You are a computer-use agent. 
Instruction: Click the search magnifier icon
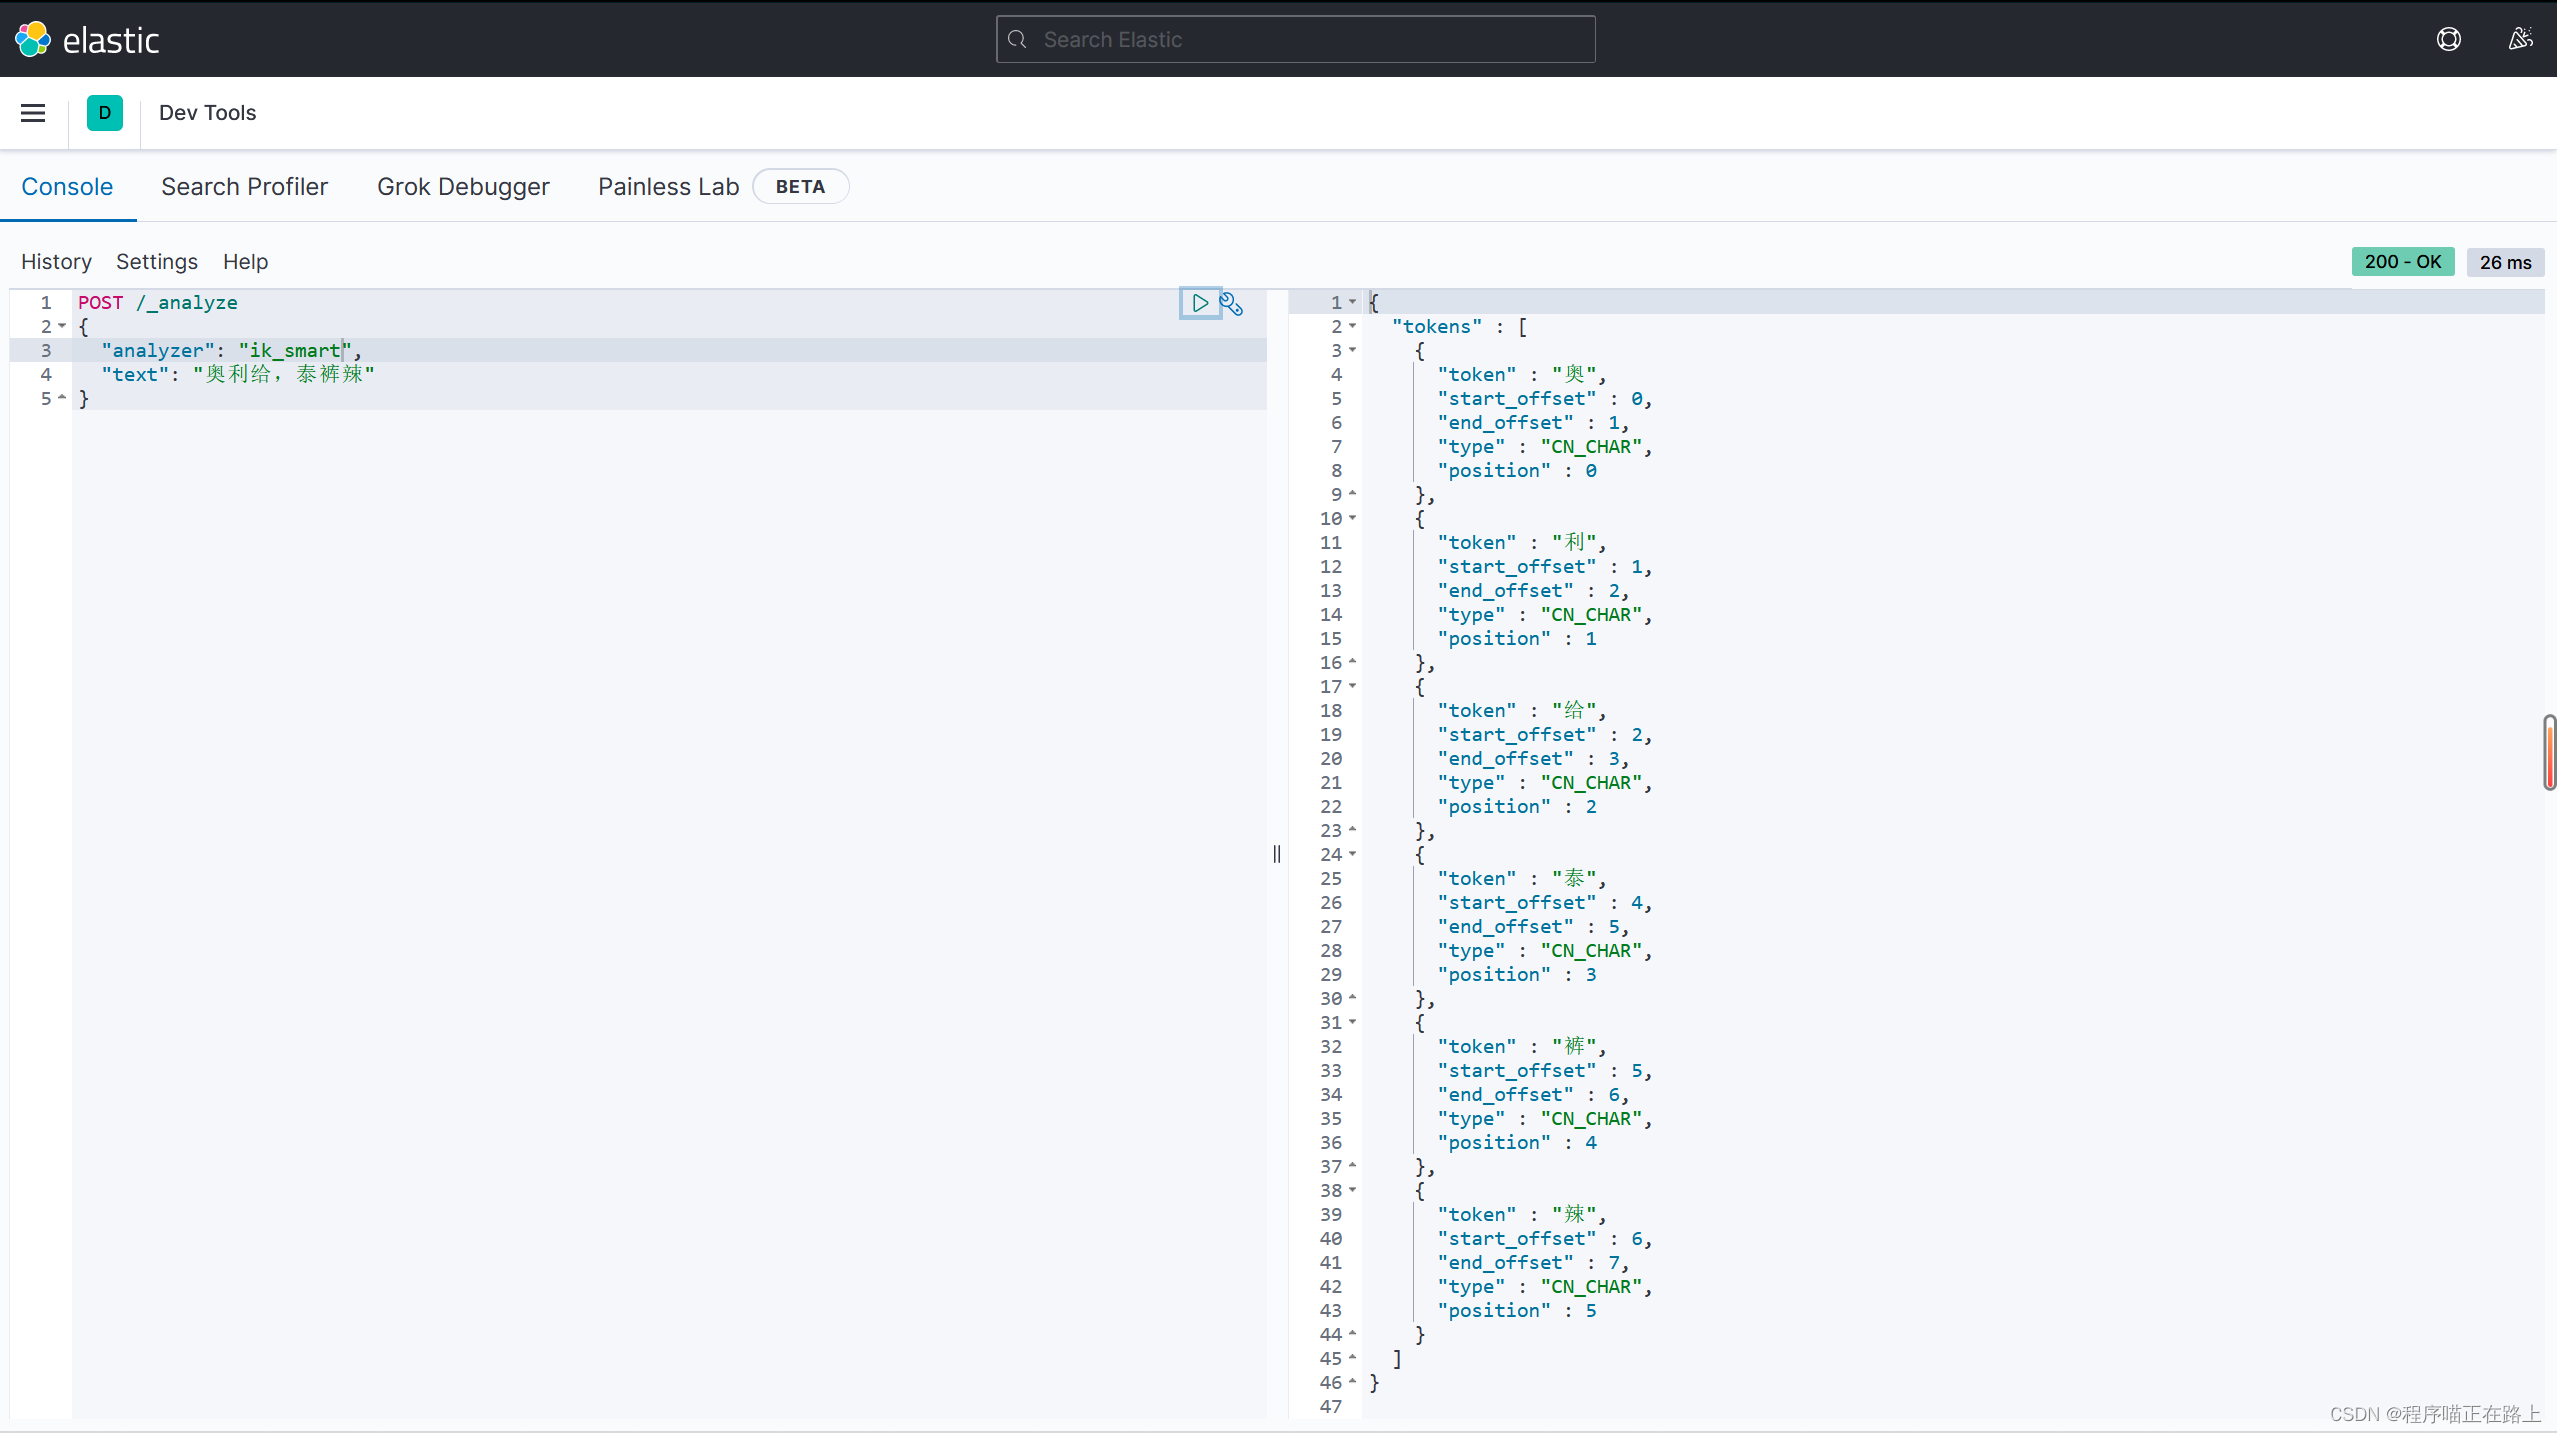[x=1018, y=39]
